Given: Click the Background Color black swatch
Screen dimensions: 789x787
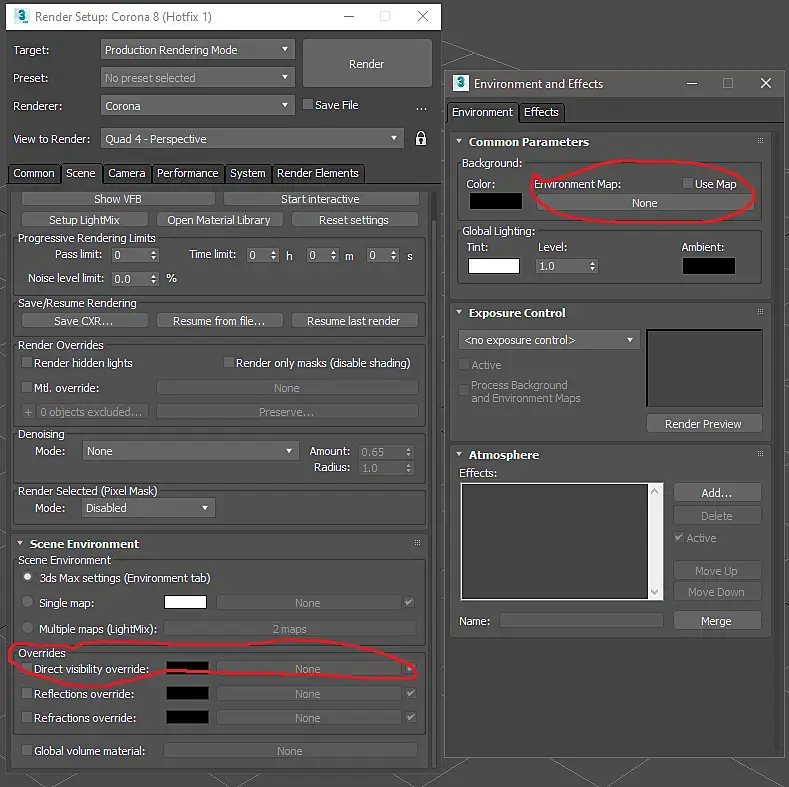Looking at the screenshot, I should click(496, 201).
